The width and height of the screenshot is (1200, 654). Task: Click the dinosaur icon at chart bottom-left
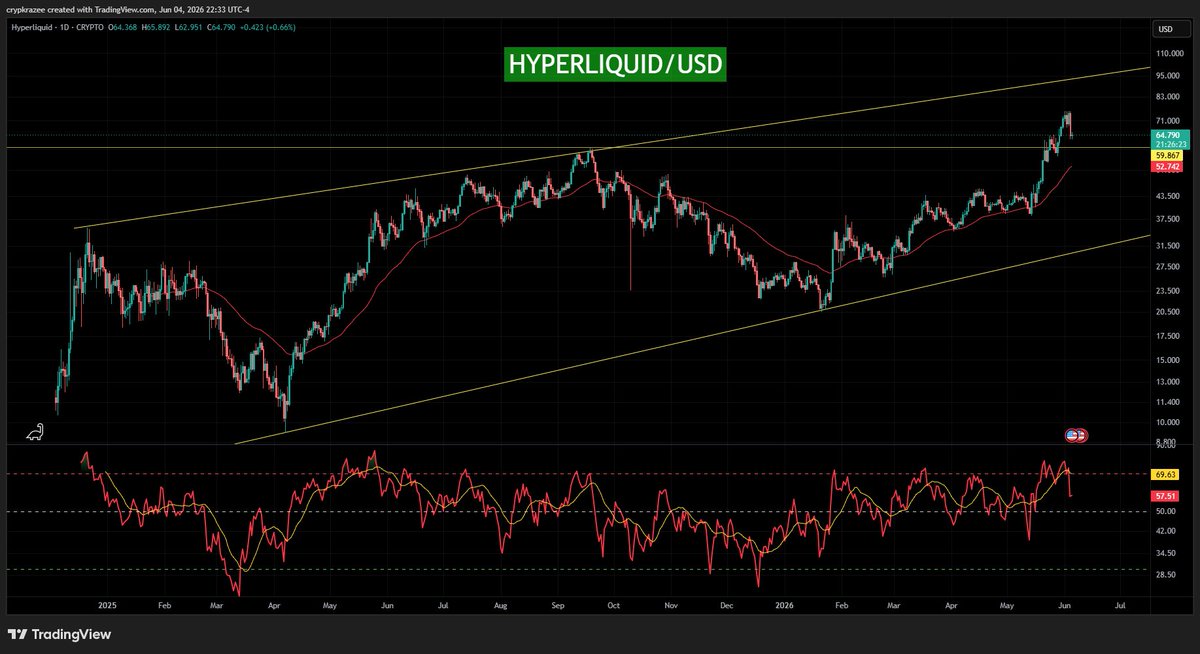click(x=35, y=432)
